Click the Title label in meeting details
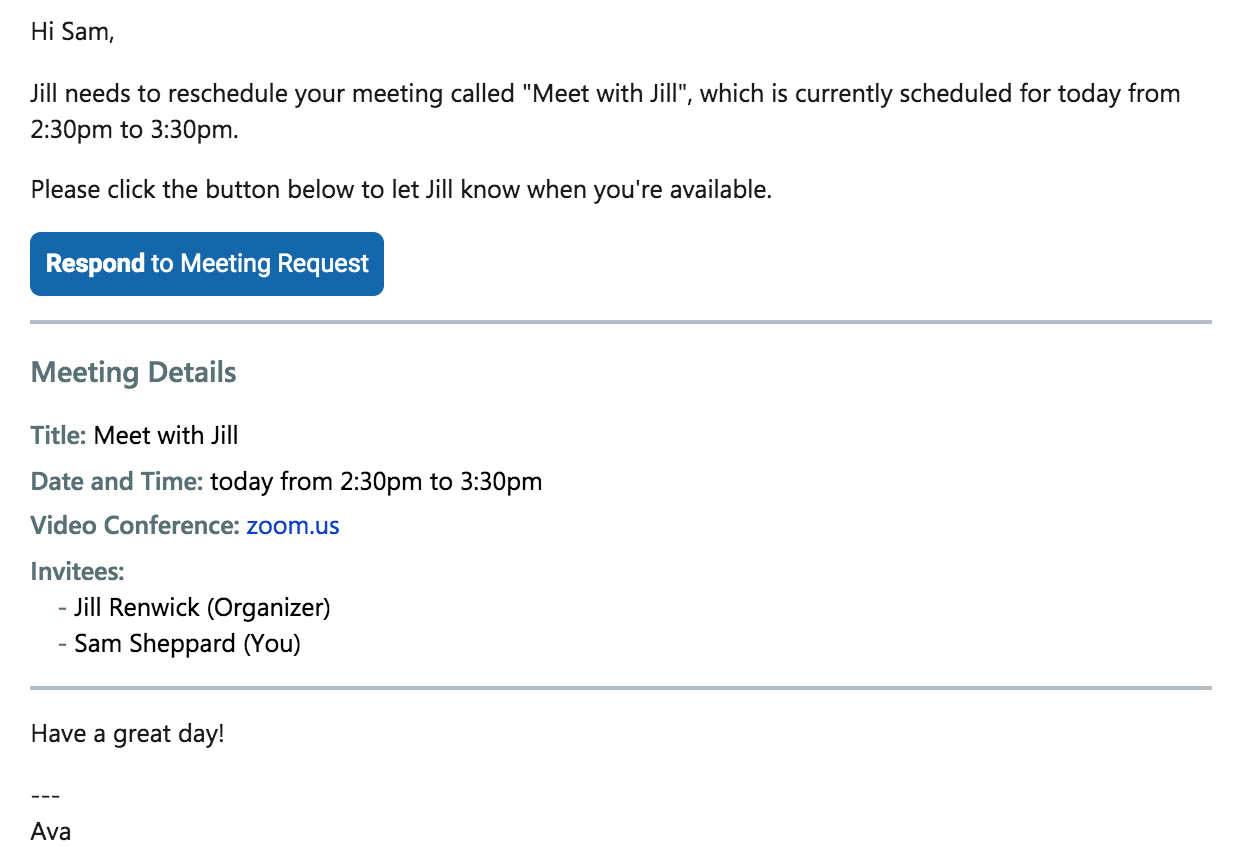Viewport: 1246px width, 858px height. pos(59,436)
